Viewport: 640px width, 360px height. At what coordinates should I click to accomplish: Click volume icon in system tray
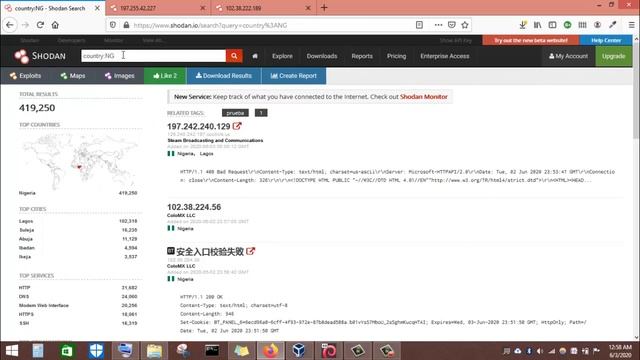coord(540,351)
